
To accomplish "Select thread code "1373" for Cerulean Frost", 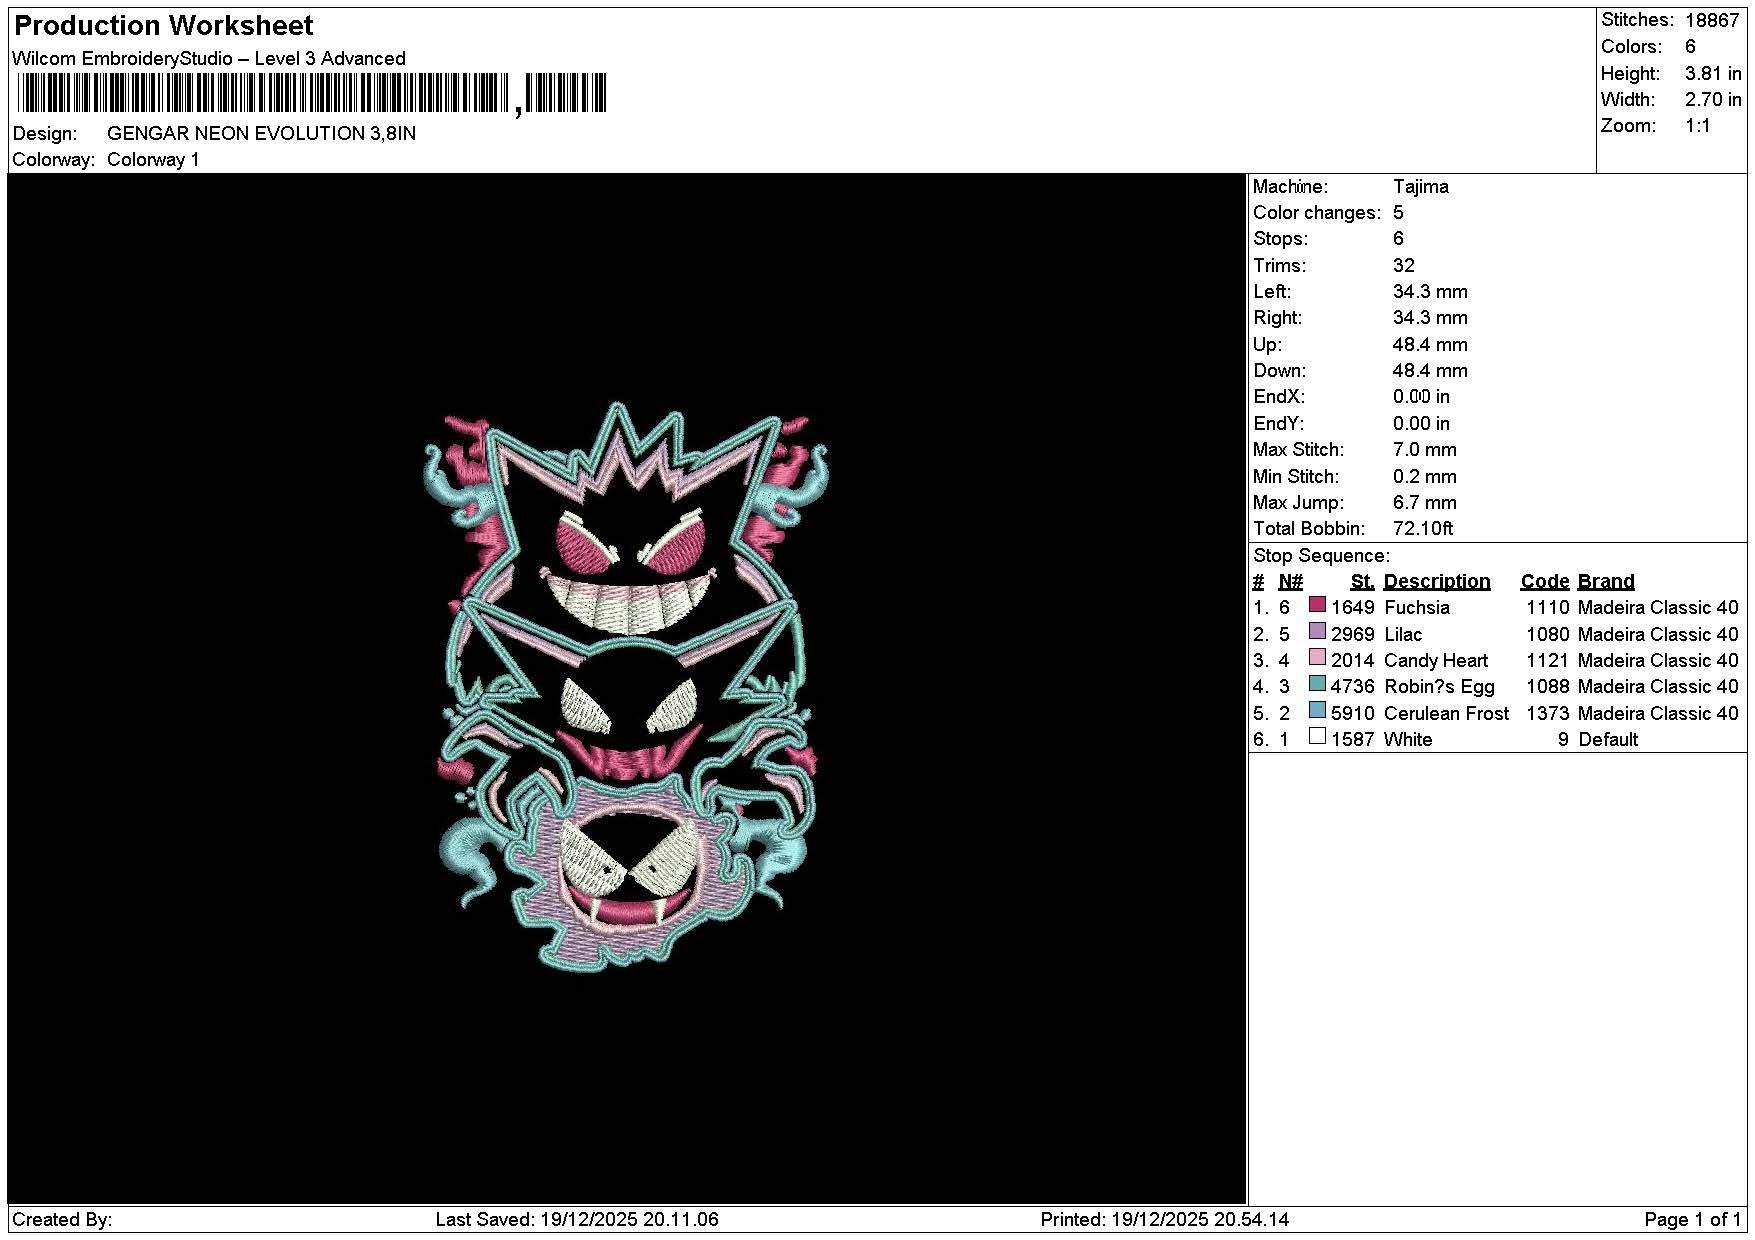I will pyautogui.click(x=1548, y=713).
